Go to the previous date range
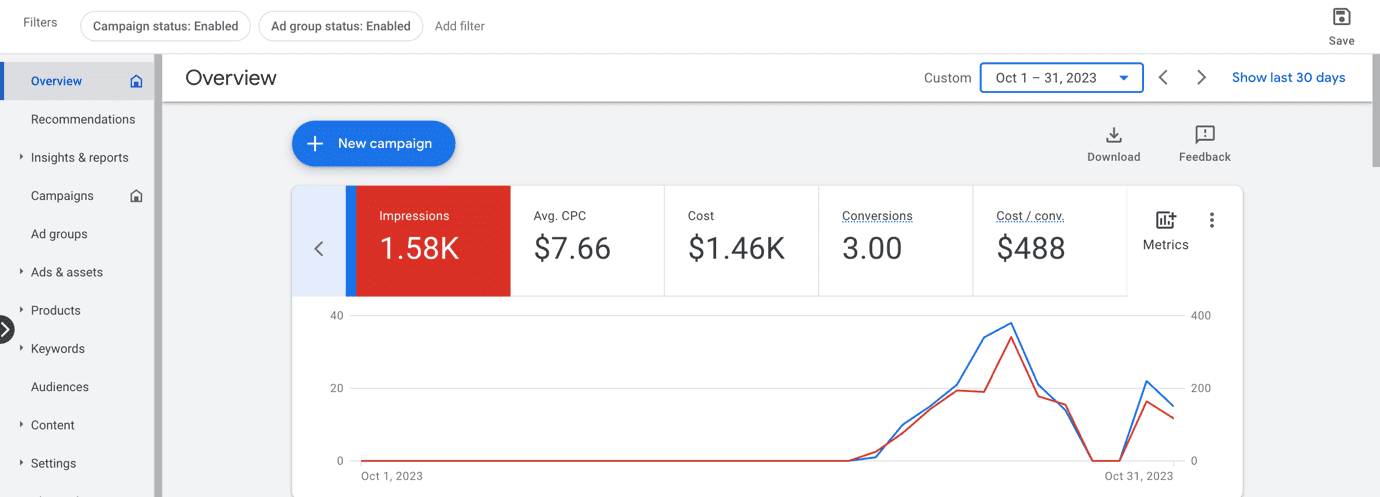Screen dimensions: 1380x497 pyautogui.click(x=1163, y=78)
